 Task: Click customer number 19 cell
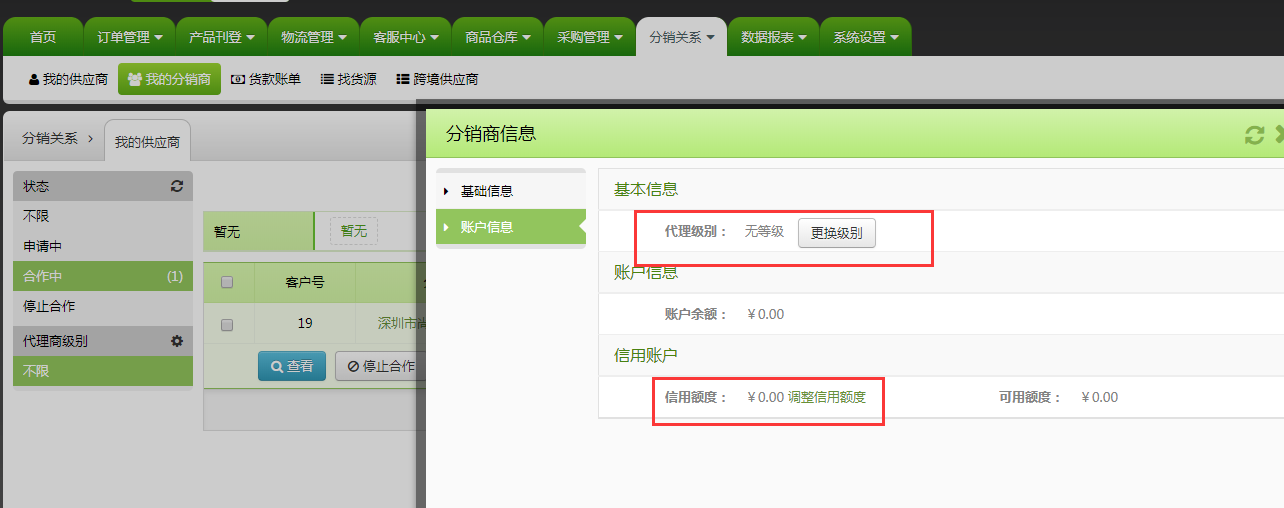coord(305,323)
